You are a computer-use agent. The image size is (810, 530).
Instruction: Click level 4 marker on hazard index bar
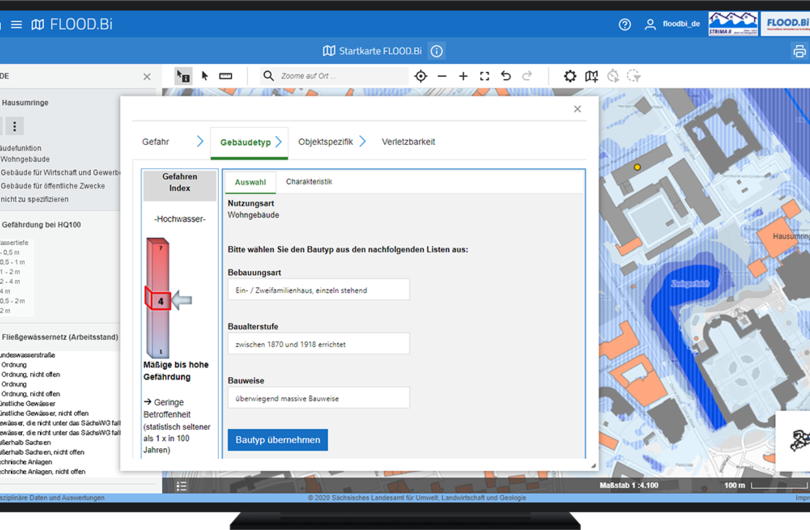(x=160, y=300)
